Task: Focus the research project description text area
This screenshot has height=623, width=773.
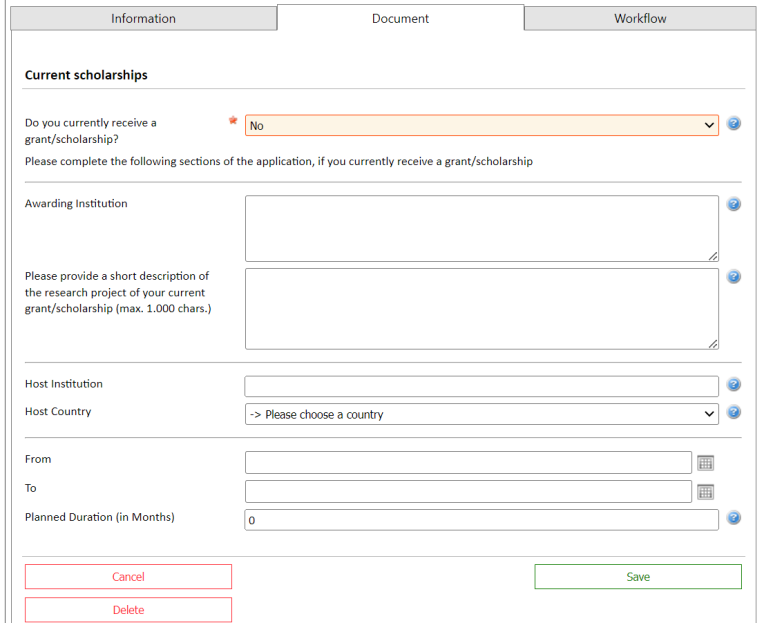Action: coord(482,309)
